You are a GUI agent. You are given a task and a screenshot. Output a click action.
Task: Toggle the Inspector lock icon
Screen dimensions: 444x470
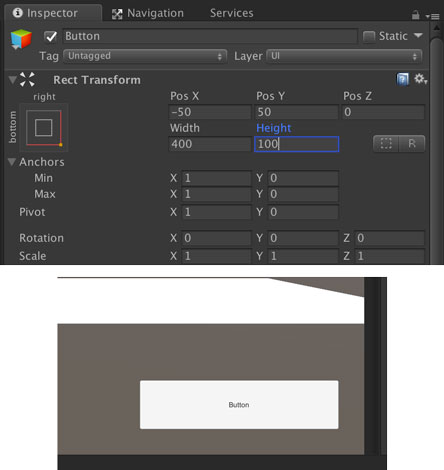click(x=415, y=15)
